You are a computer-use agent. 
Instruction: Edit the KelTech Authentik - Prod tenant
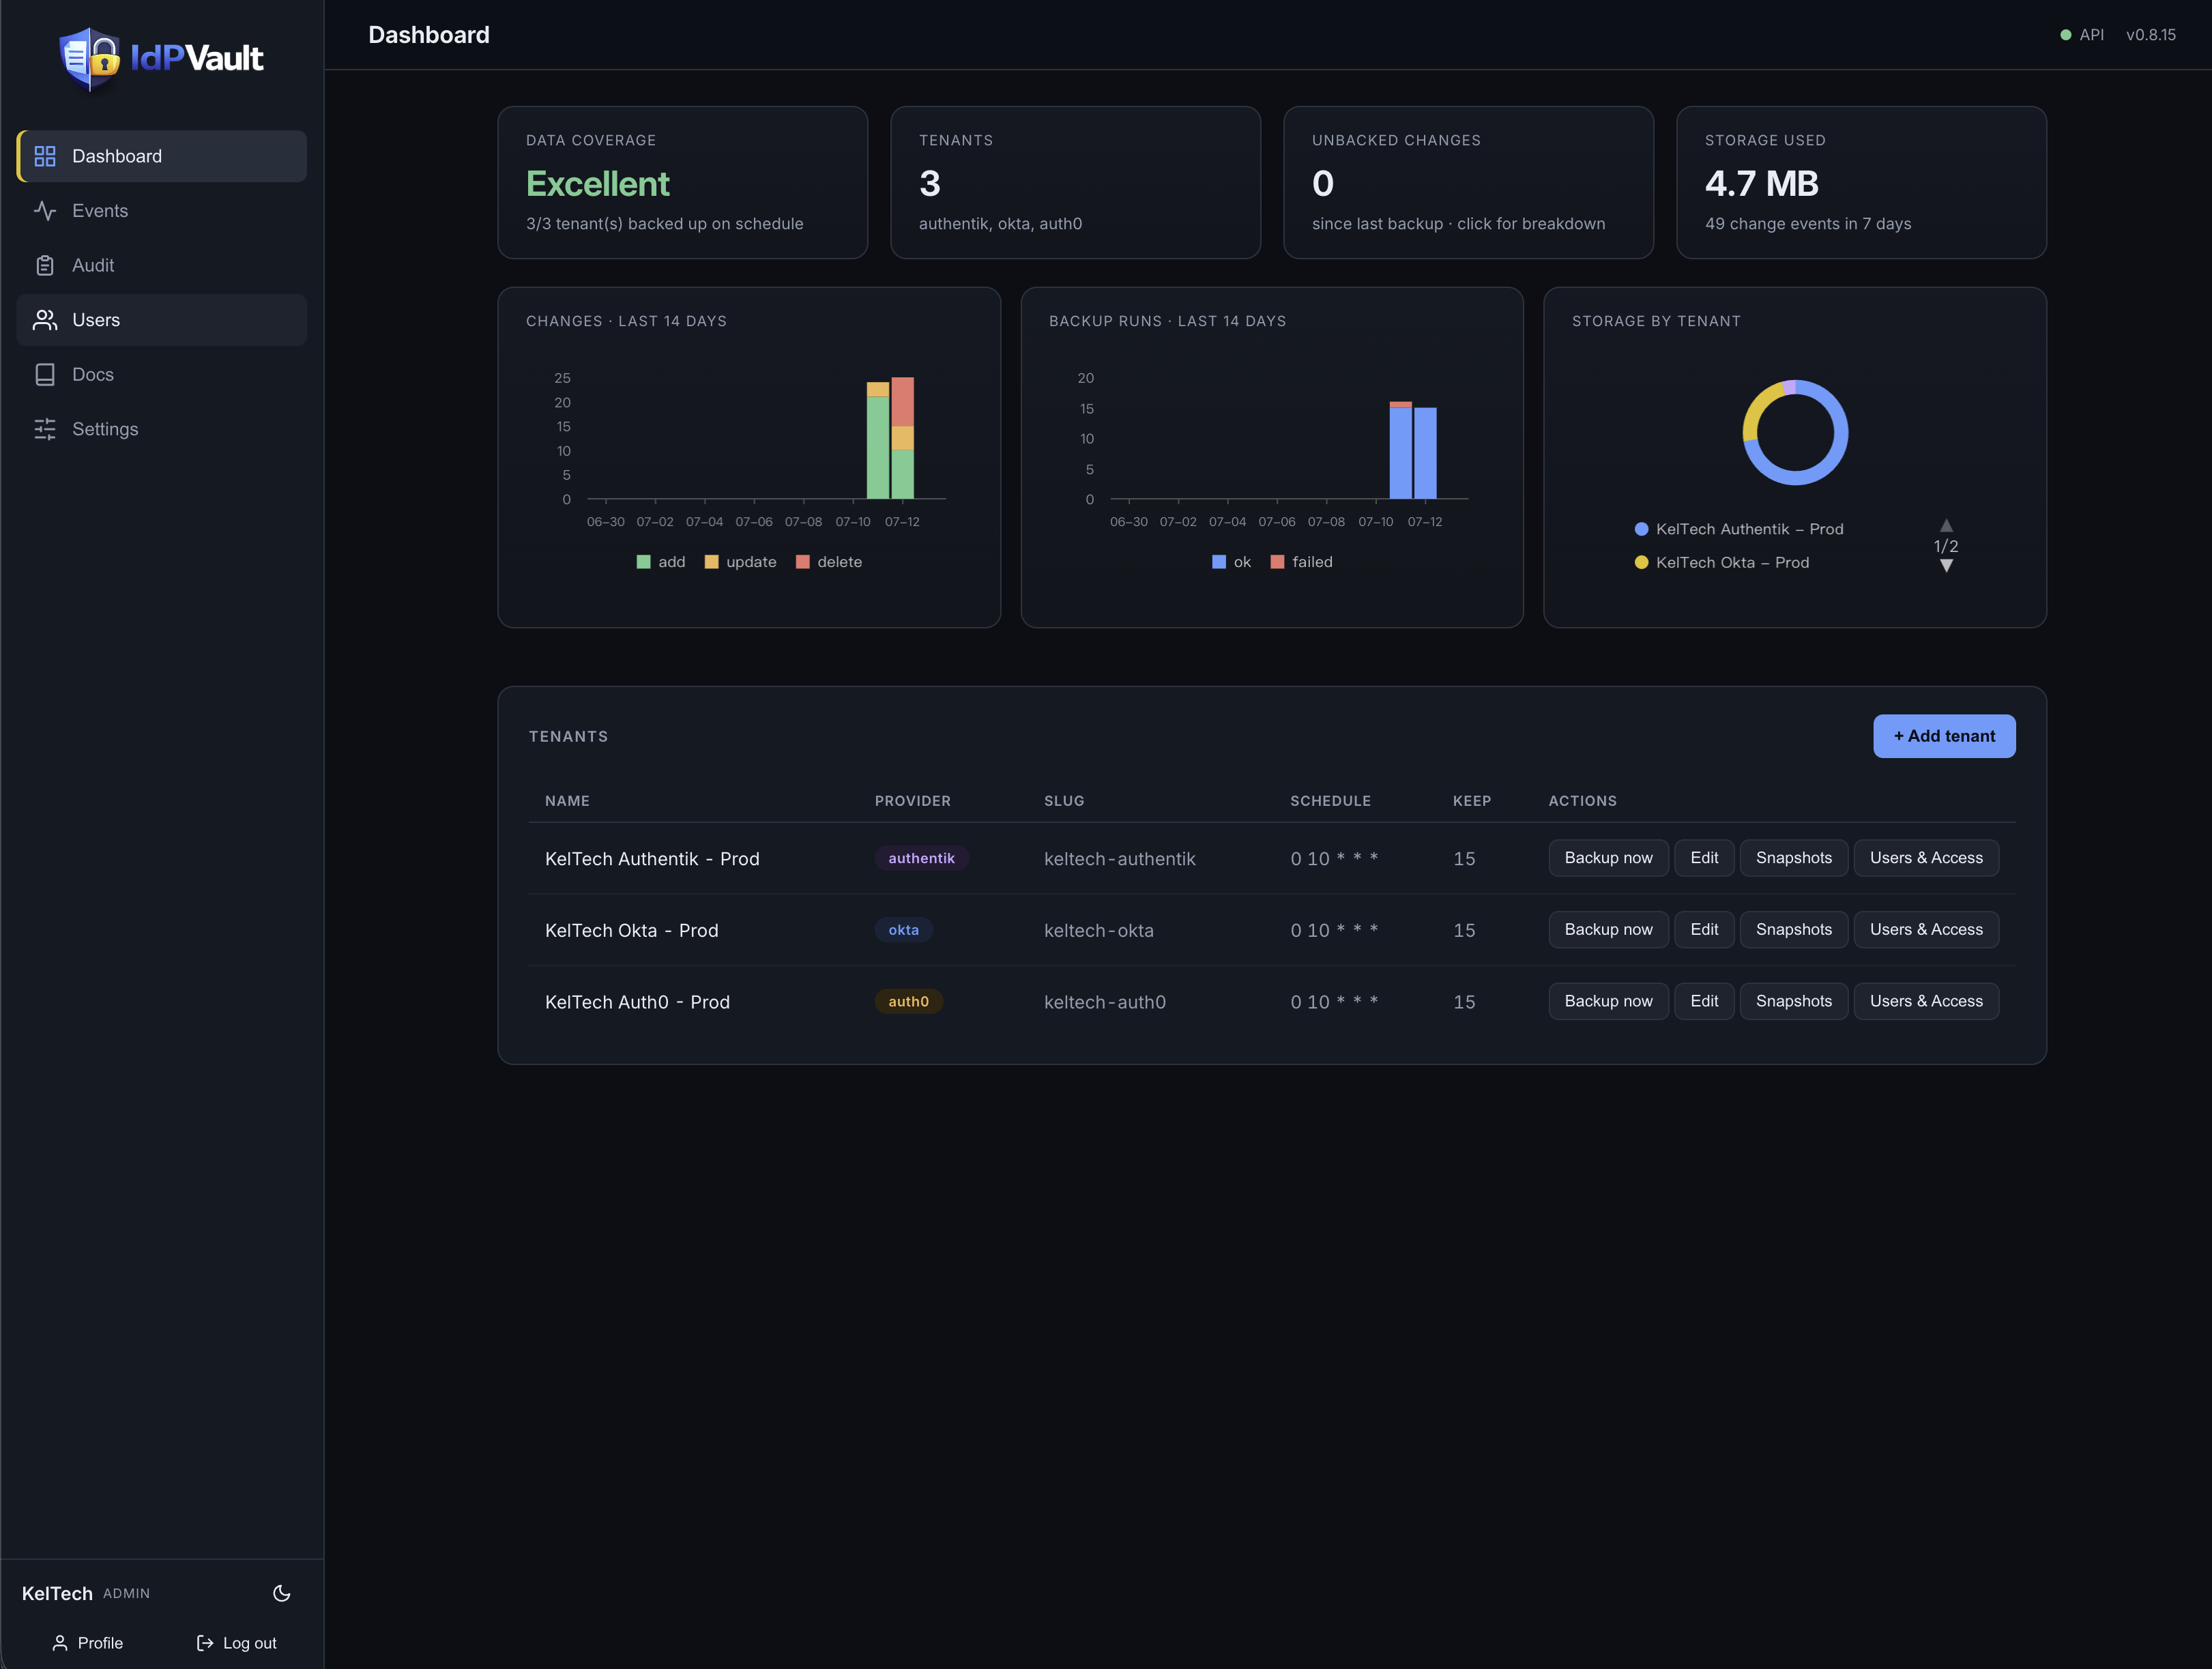[x=1704, y=858]
